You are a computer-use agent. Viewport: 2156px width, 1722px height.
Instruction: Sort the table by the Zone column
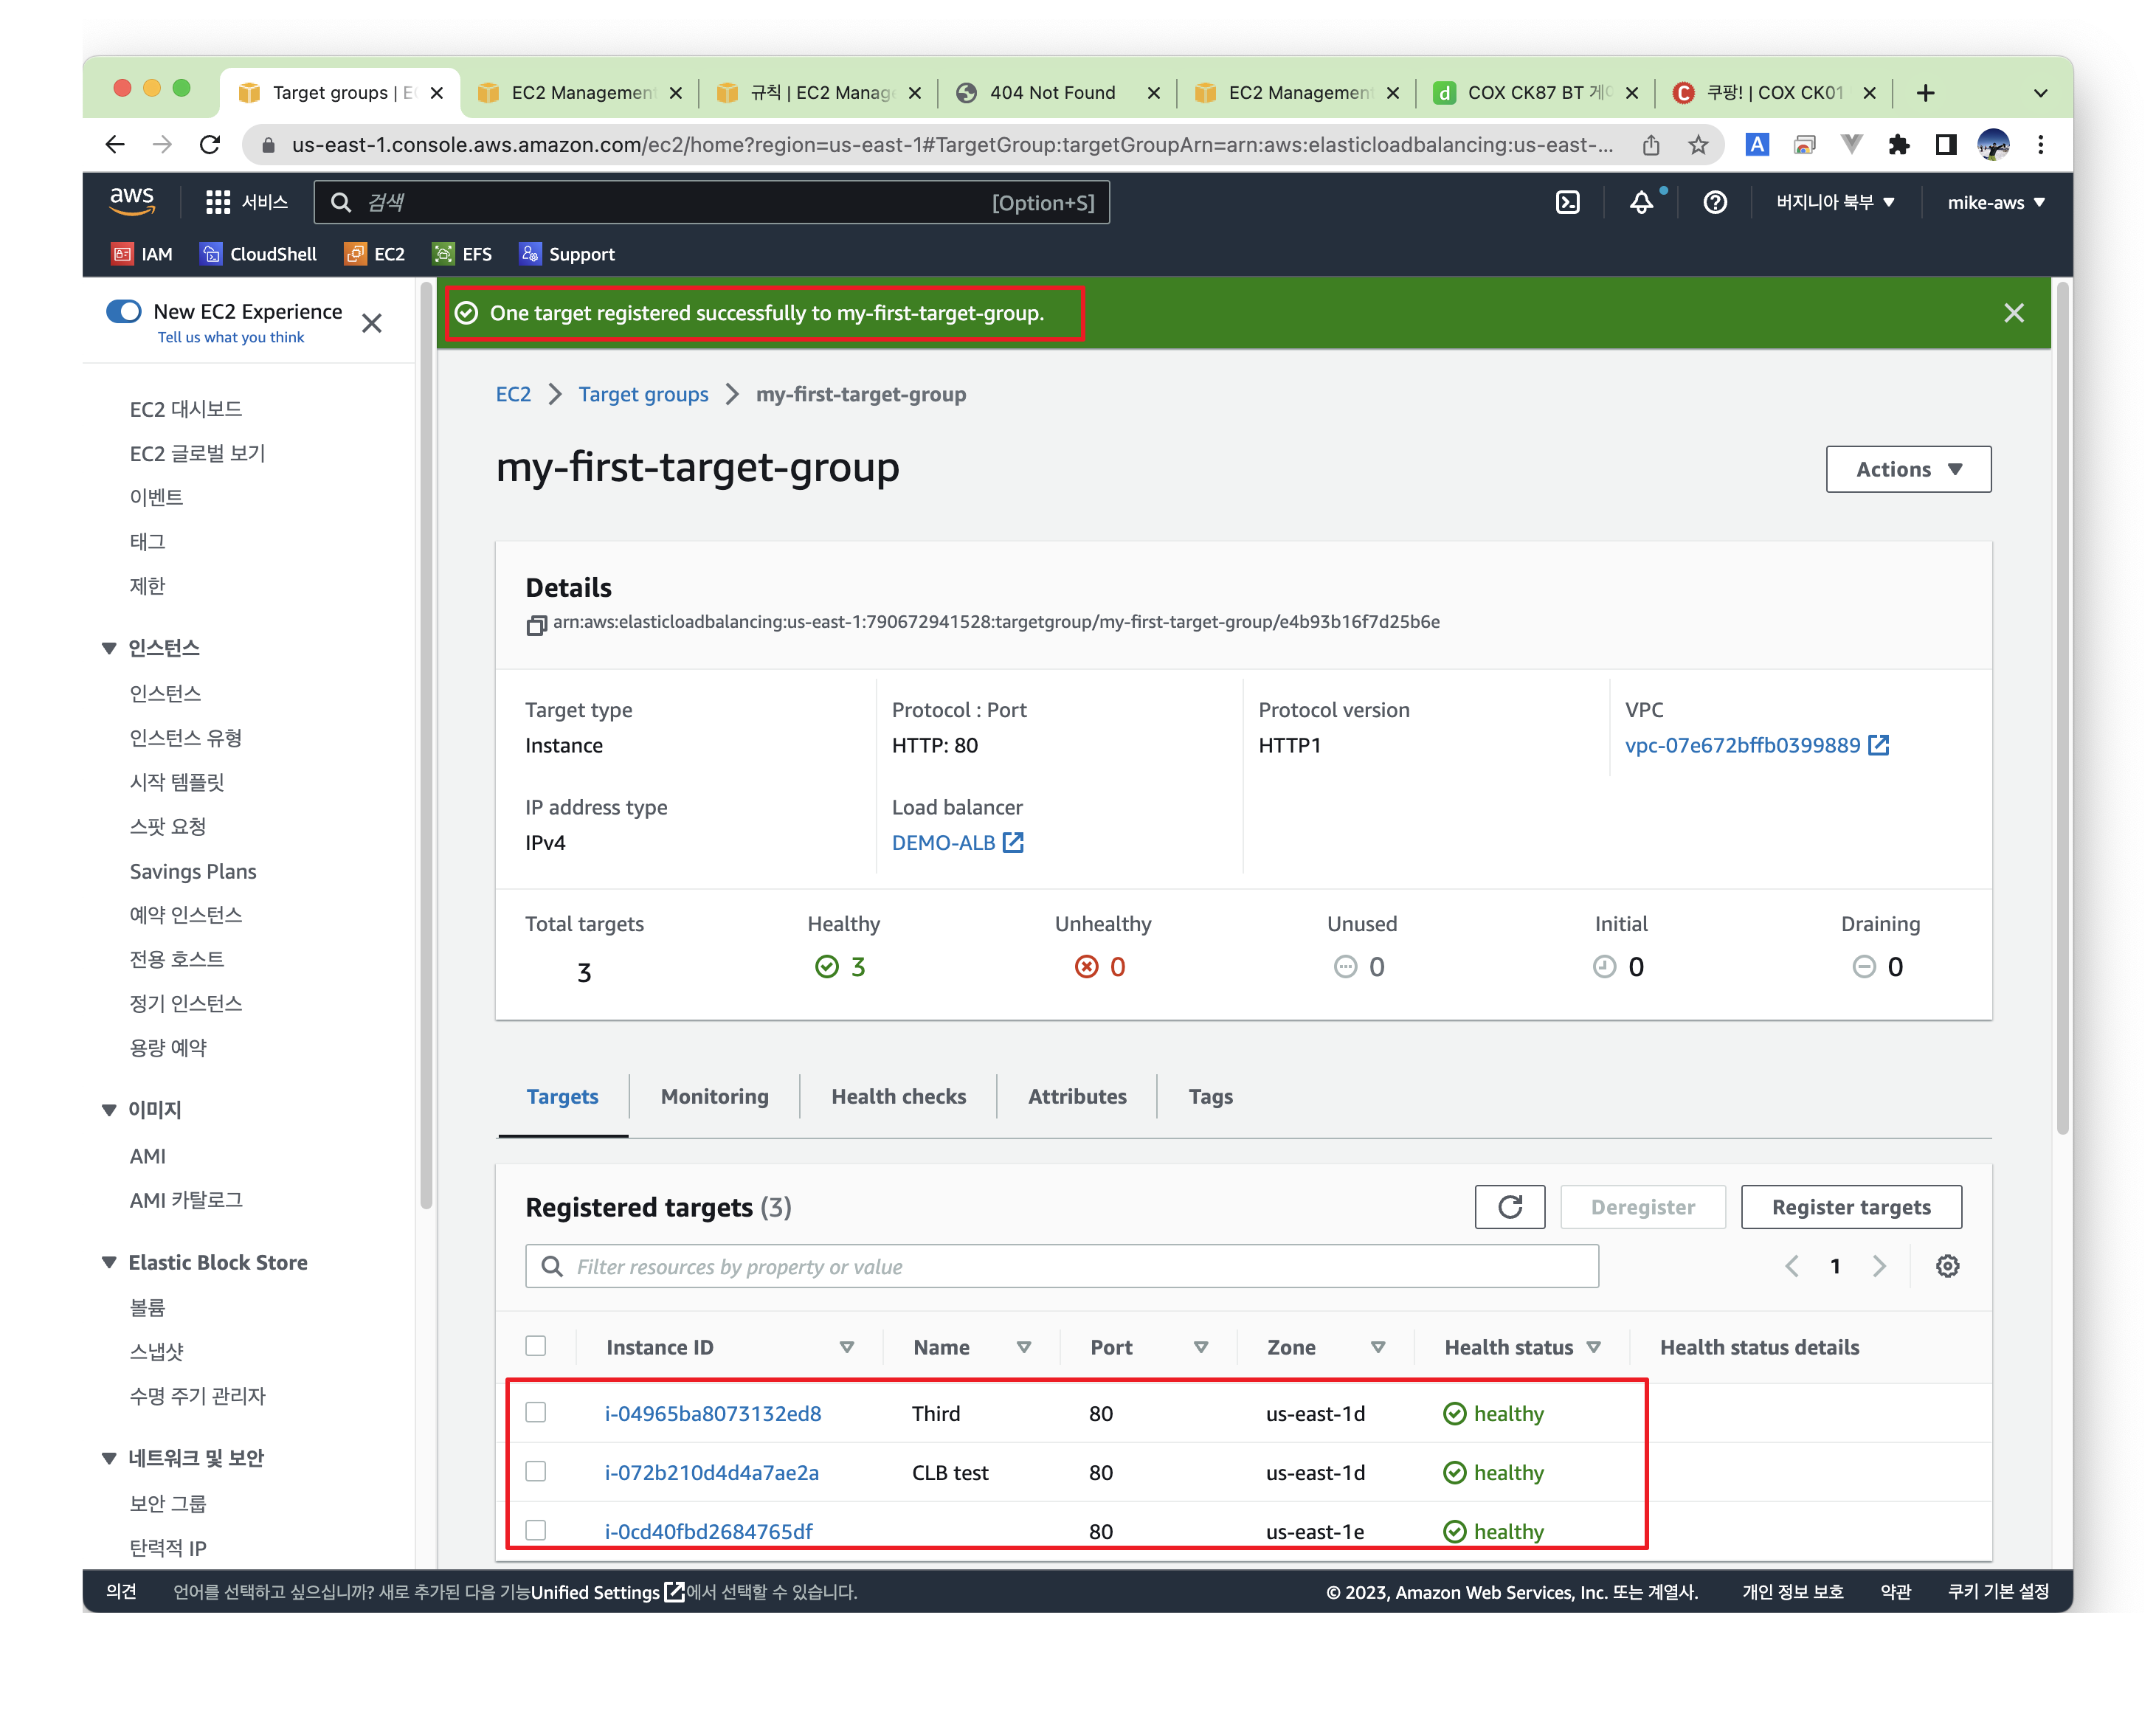tap(1377, 1347)
